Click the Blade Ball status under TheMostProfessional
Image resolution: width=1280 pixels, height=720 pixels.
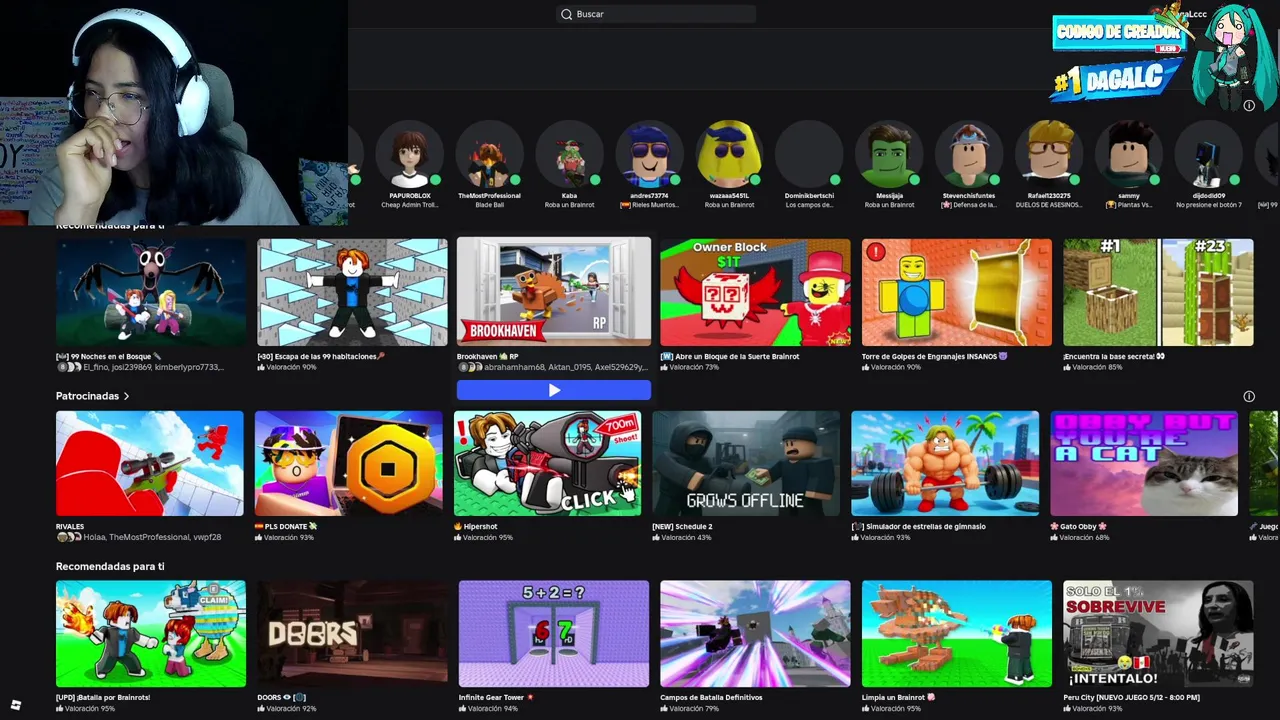(x=489, y=205)
